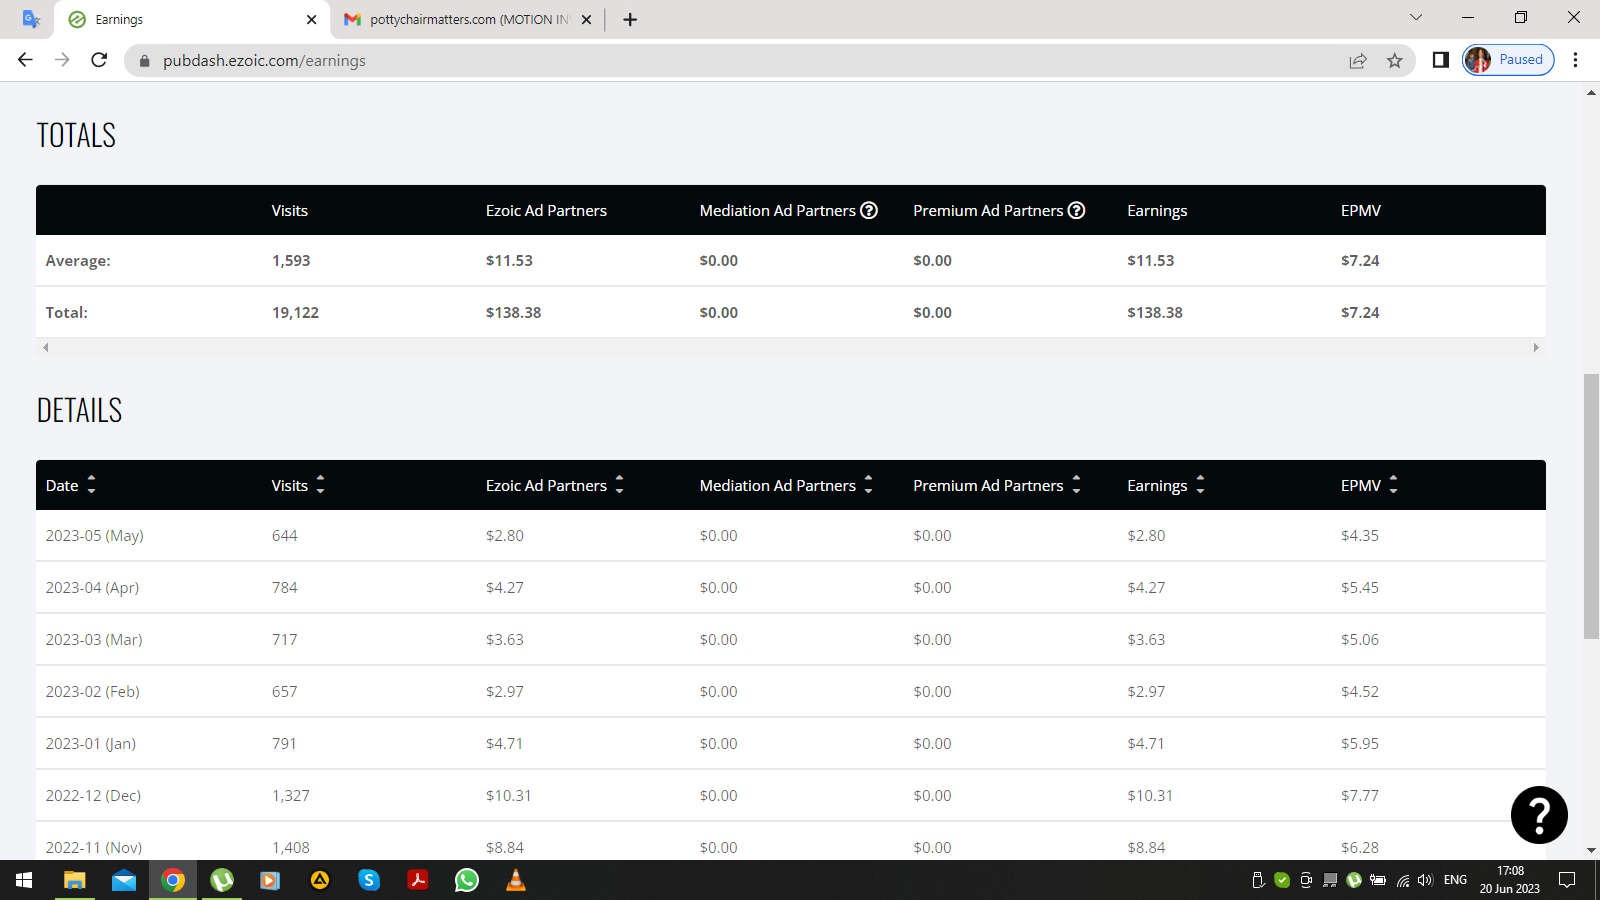
Task: Select the 2023-03 (Mar) date cell
Action: coord(94,640)
